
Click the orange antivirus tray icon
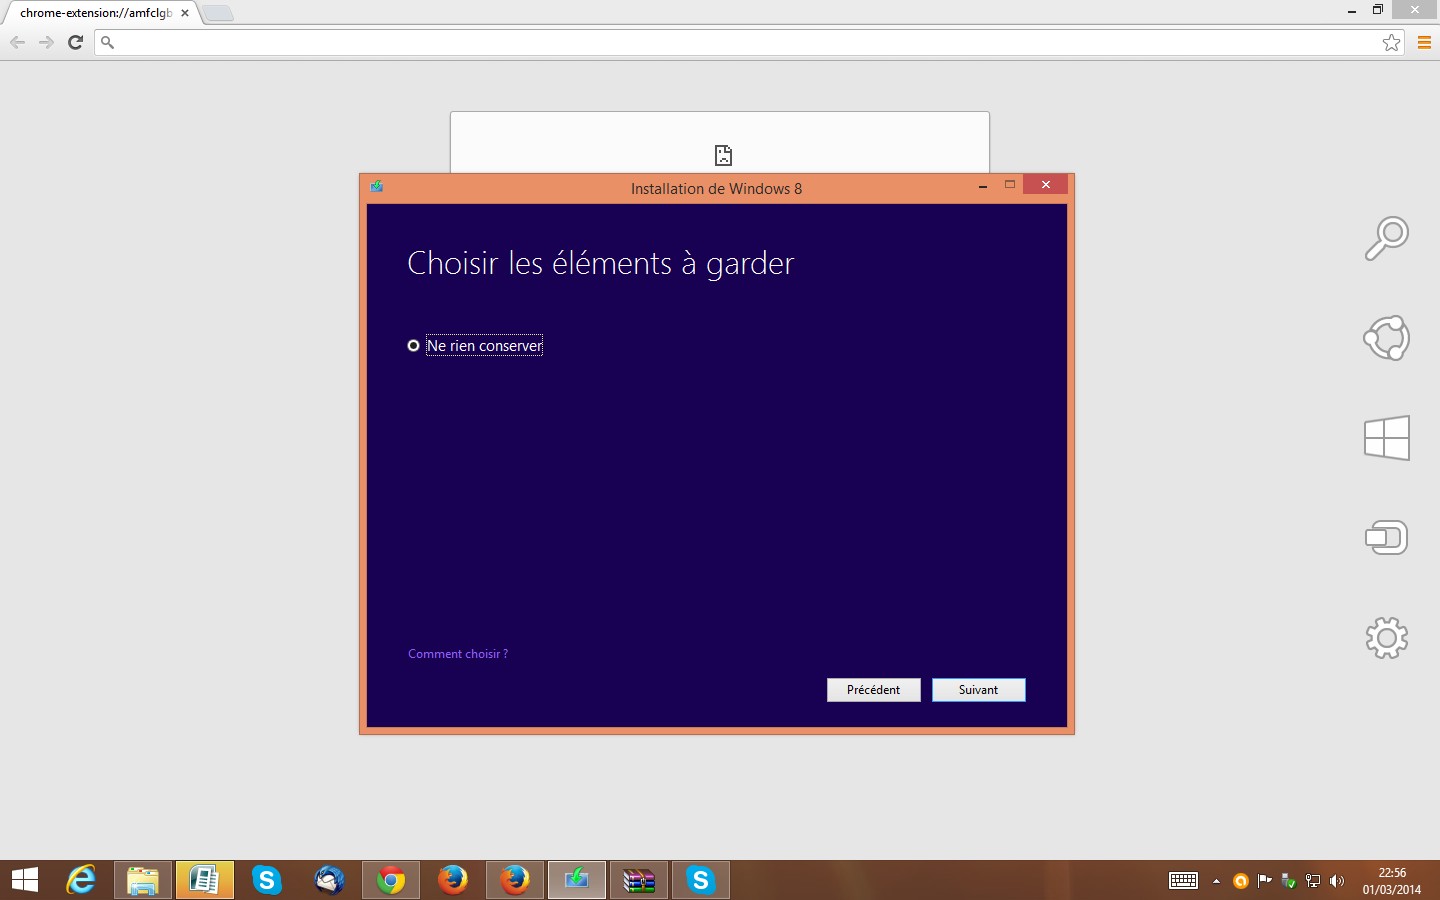click(1241, 881)
